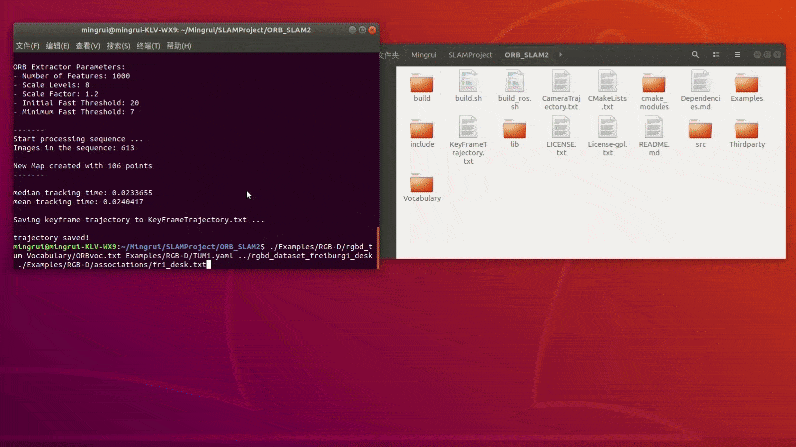Open terminal 帮助(H) menu
The image size is (796, 447).
tap(179, 46)
